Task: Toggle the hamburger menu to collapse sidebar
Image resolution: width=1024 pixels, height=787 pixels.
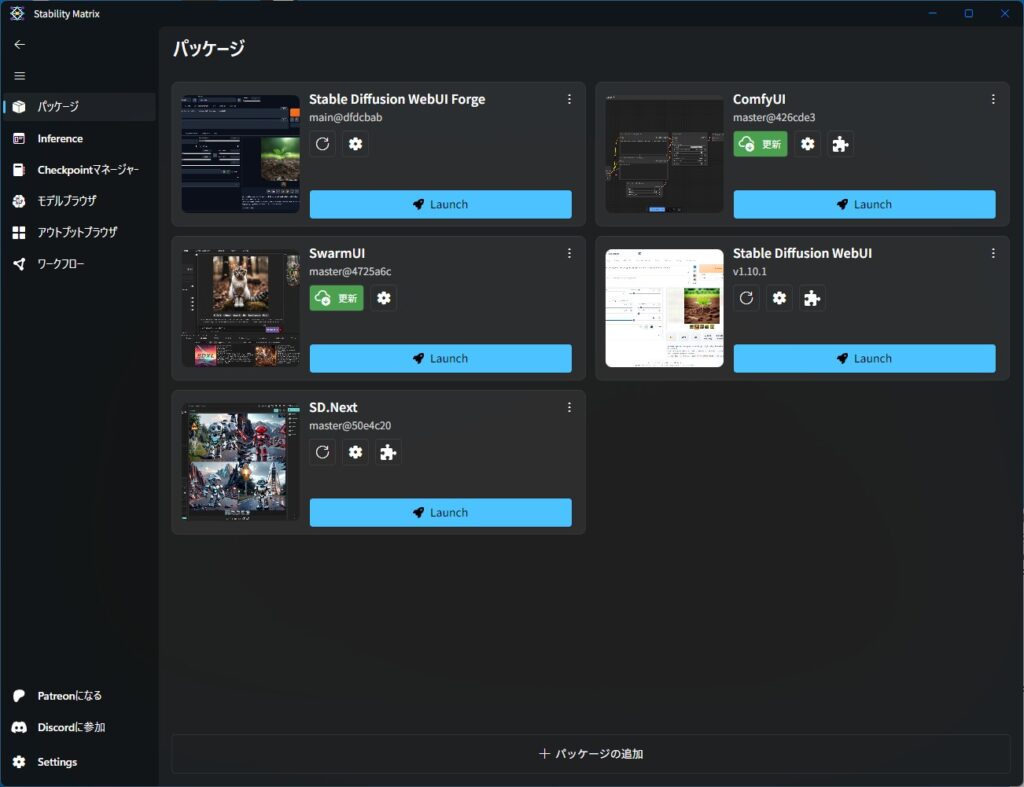Action: 20,76
